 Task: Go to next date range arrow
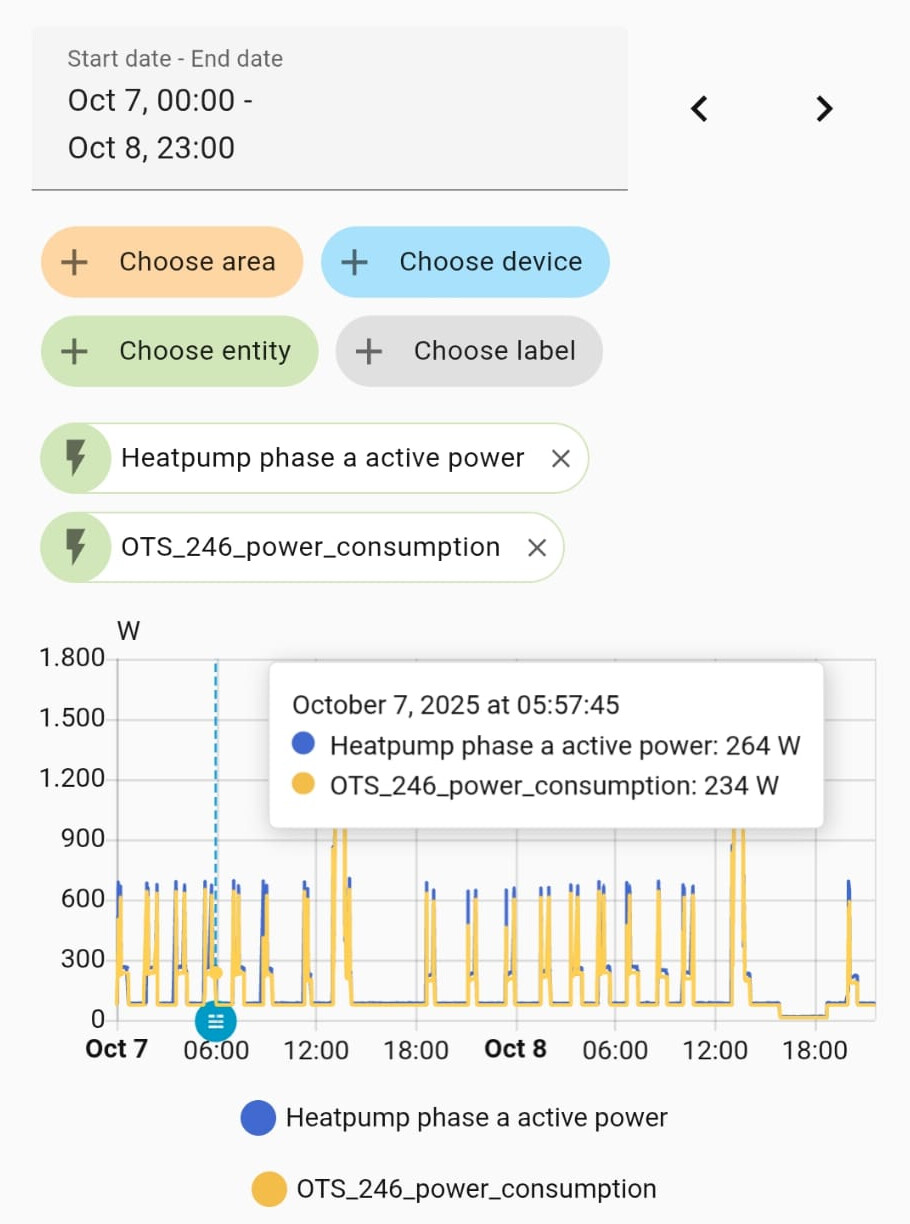pyautogui.click(x=824, y=108)
